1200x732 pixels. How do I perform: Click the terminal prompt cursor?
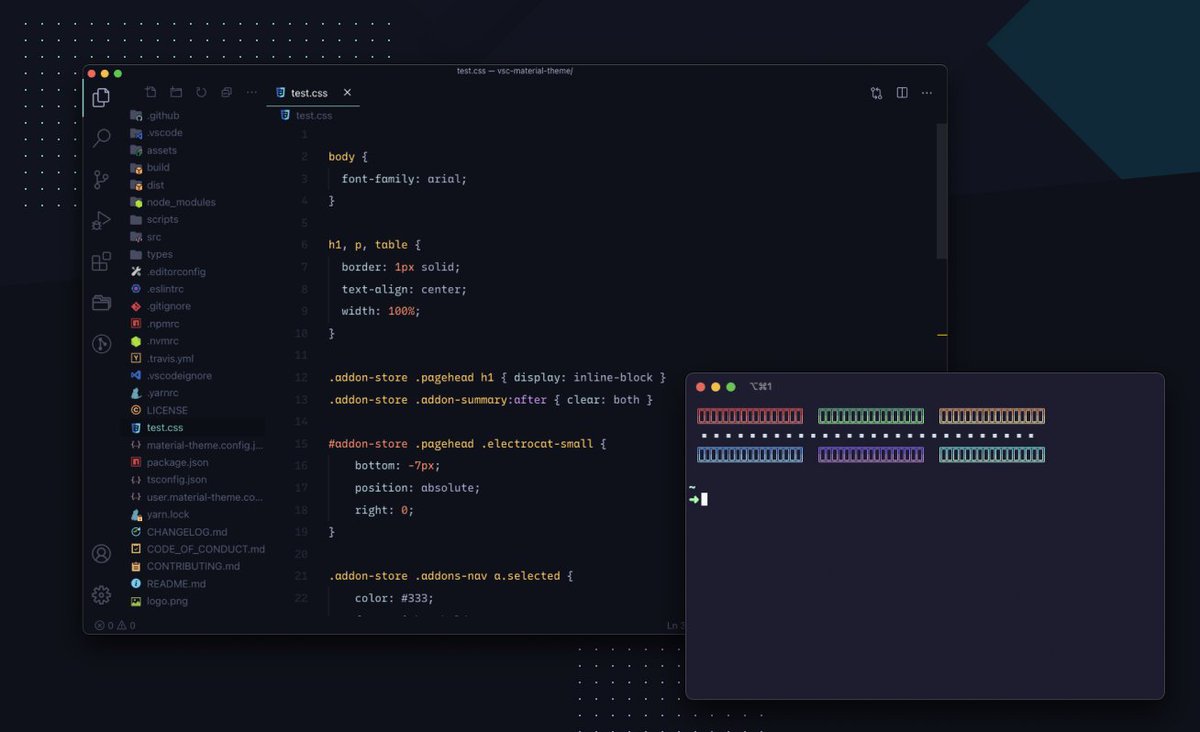pos(704,499)
